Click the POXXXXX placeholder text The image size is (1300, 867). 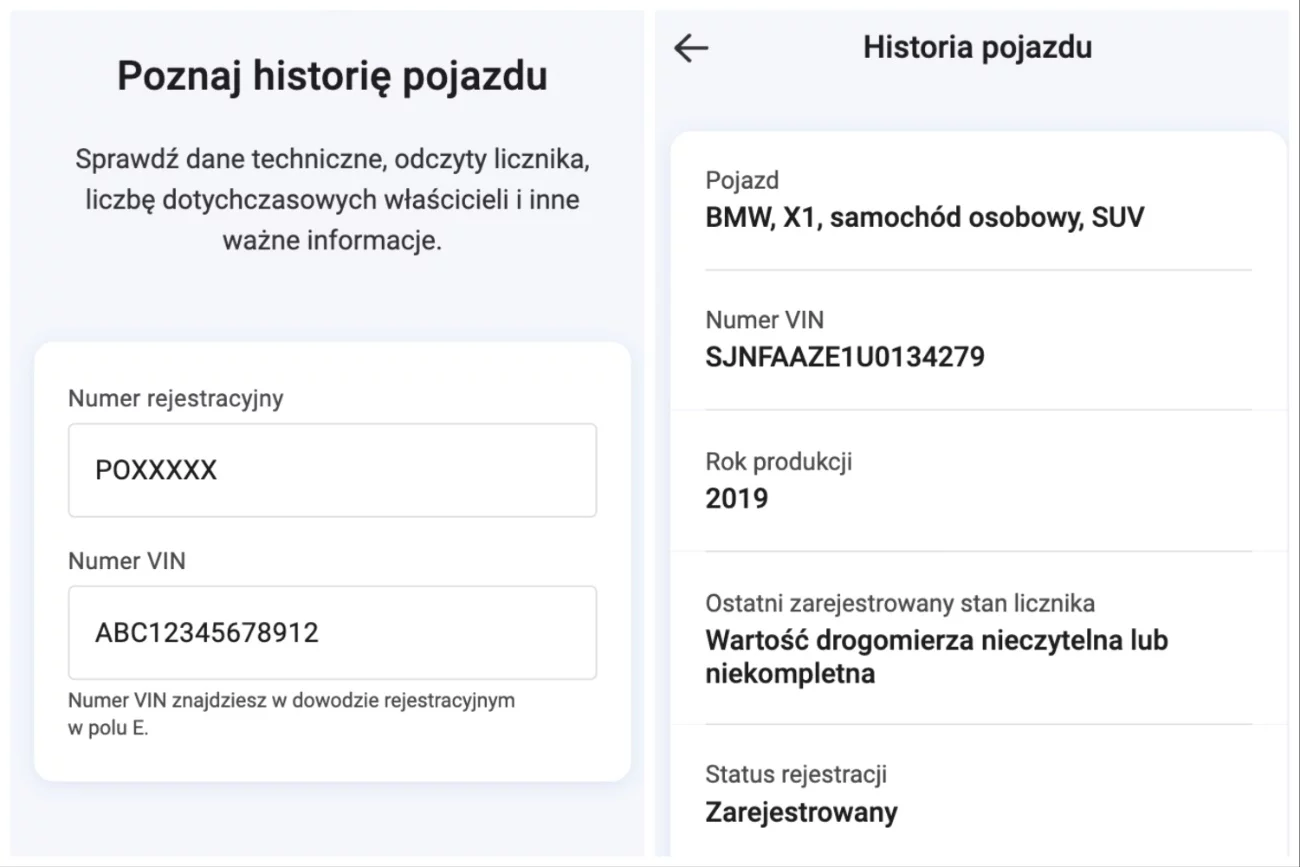pyautogui.click(x=156, y=470)
